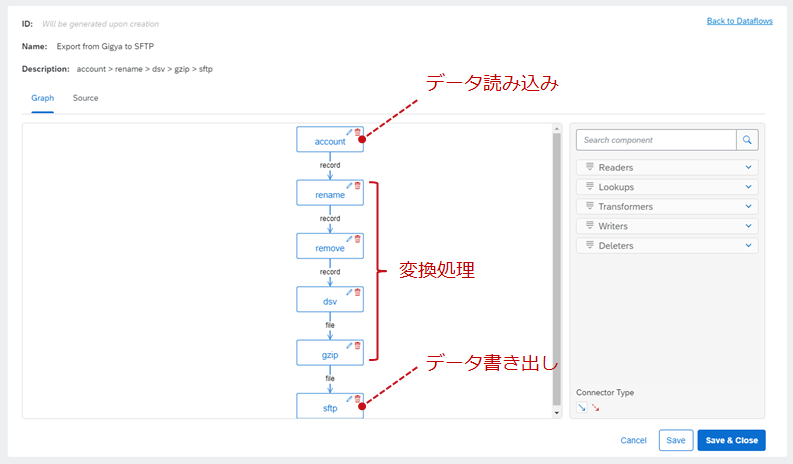Click the Save button

point(676,440)
